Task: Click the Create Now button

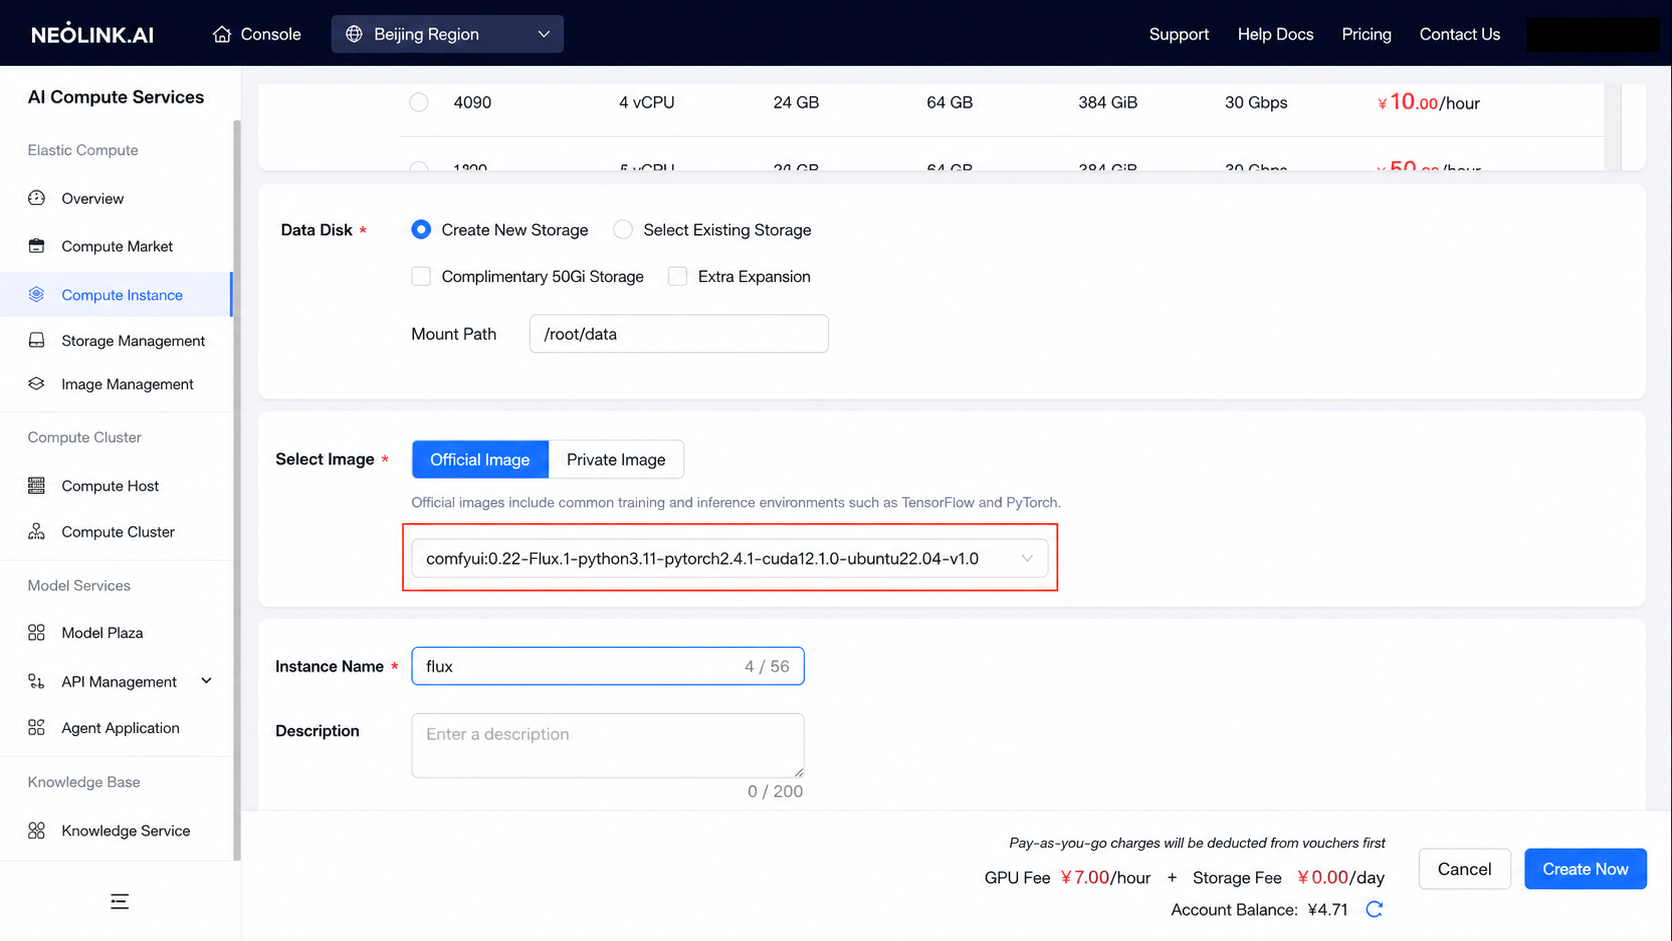Action: pos(1585,869)
